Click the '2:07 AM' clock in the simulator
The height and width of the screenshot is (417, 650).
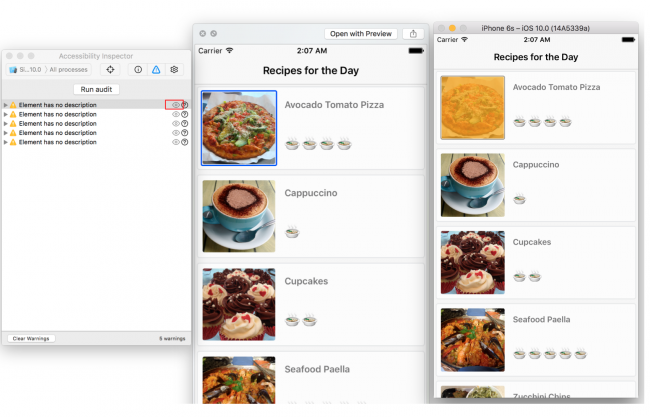click(x=537, y=40)
